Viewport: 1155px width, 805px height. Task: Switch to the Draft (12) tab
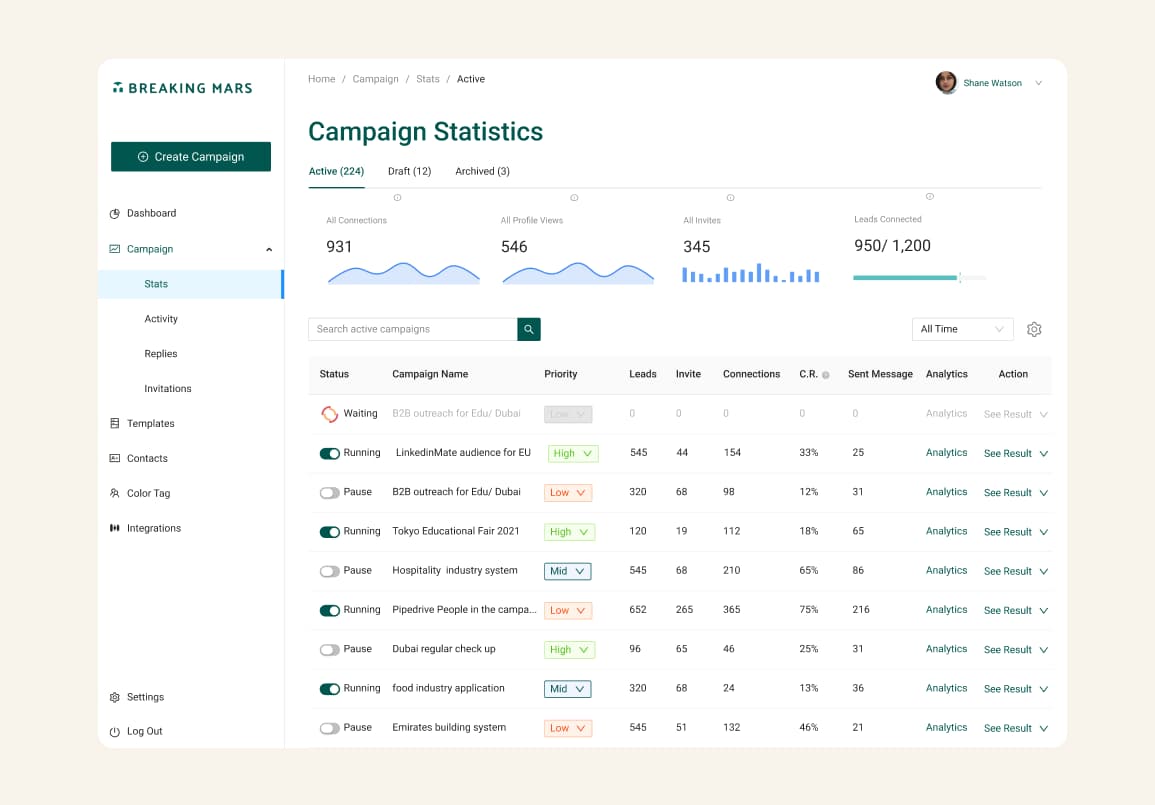[409, 171]
